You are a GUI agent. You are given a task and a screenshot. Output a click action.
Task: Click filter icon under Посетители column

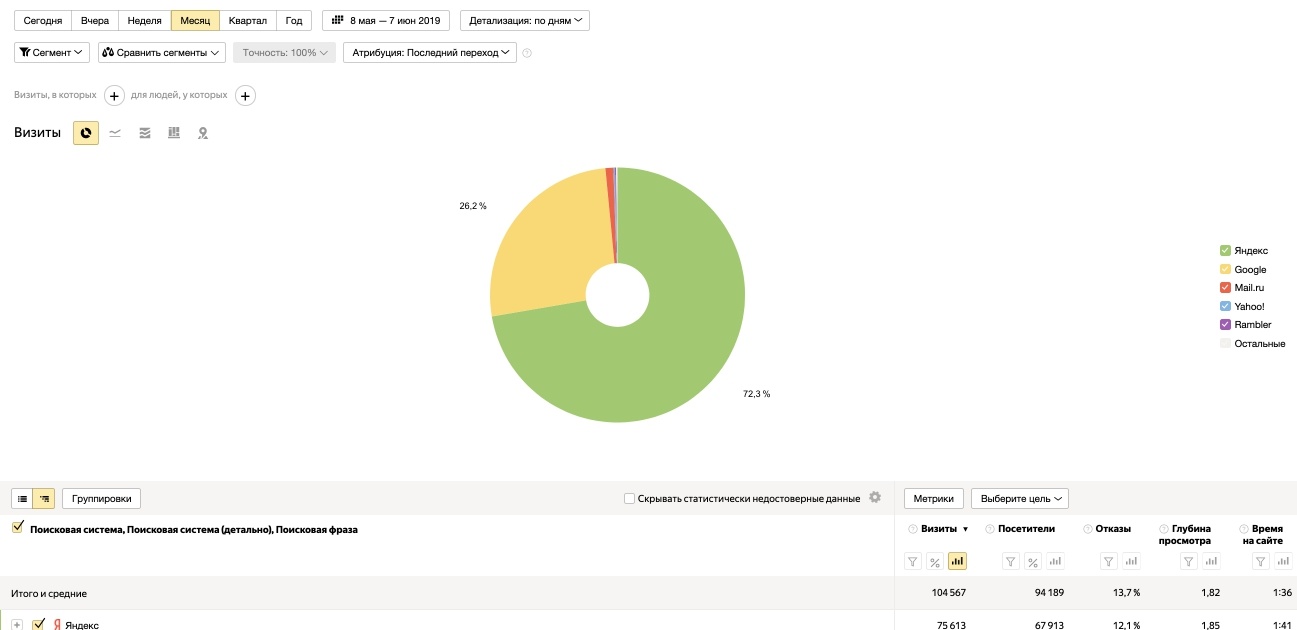tap(1011, 562)
